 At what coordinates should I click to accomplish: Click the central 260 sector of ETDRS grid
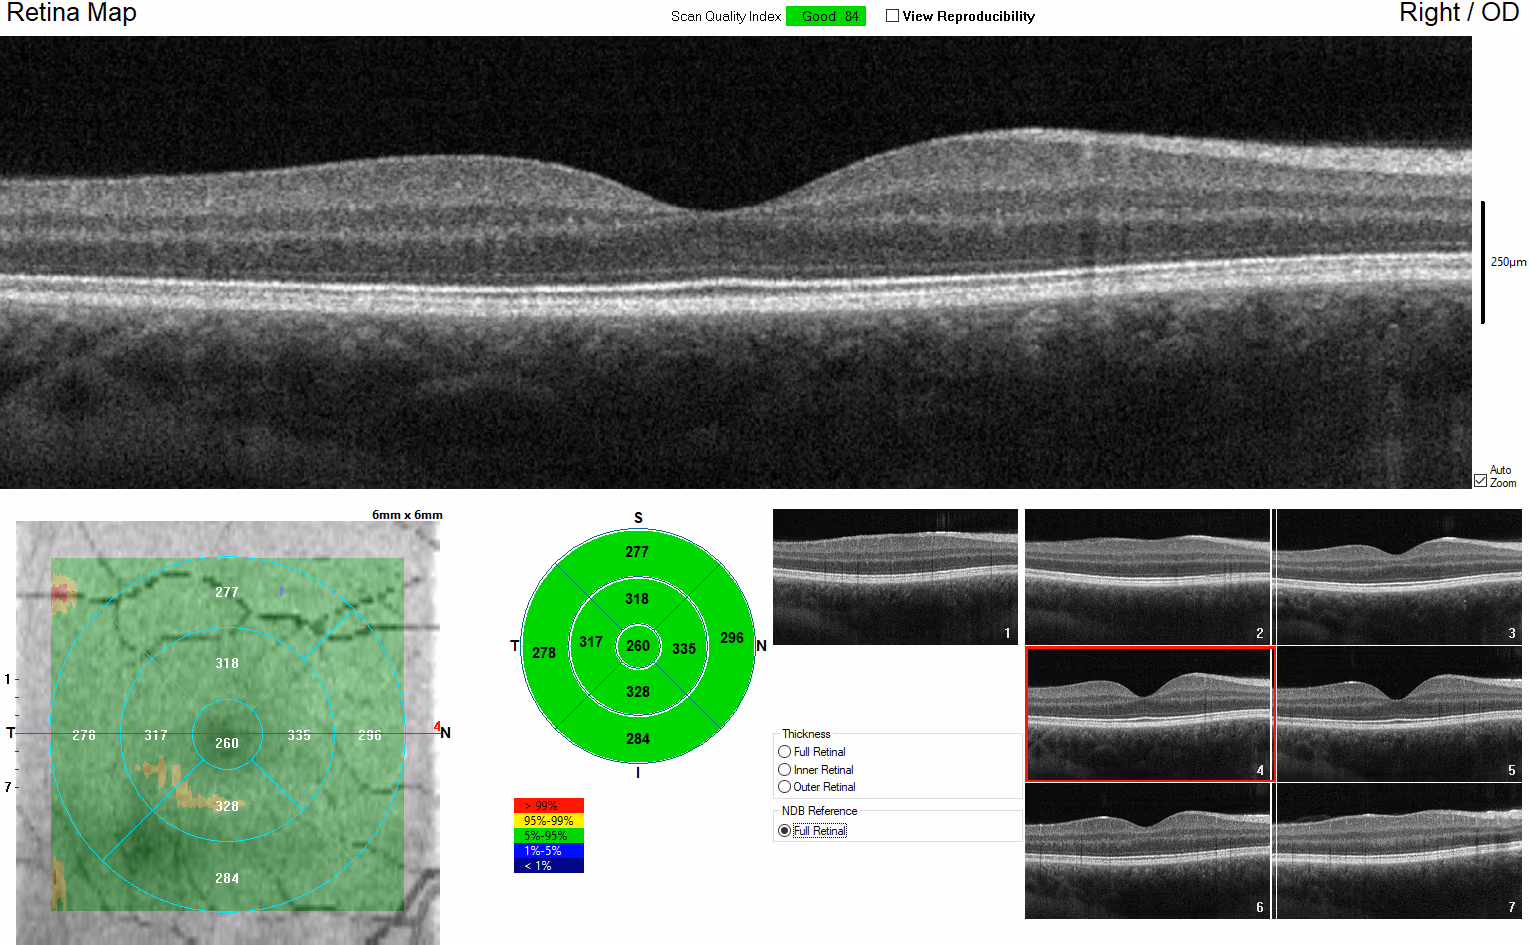tap(637, 647)
